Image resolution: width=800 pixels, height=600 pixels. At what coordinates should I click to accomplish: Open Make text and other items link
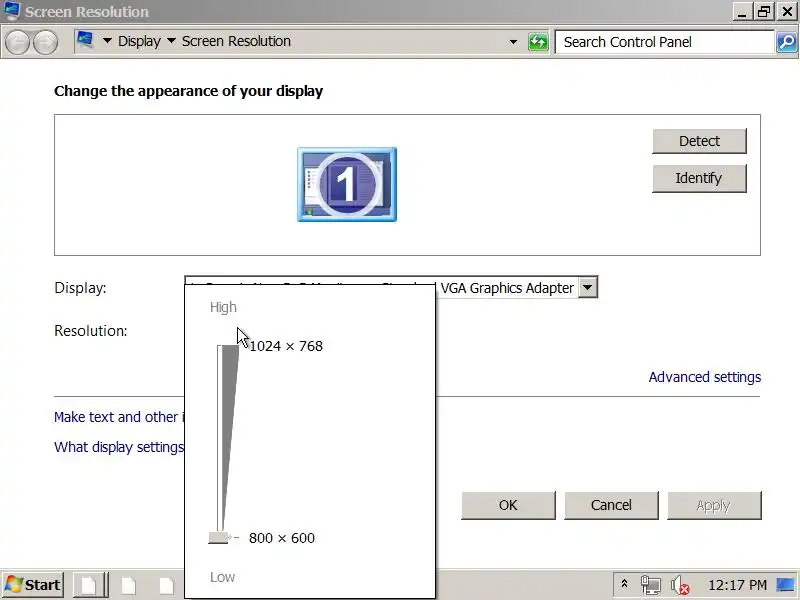pos(119,417)
